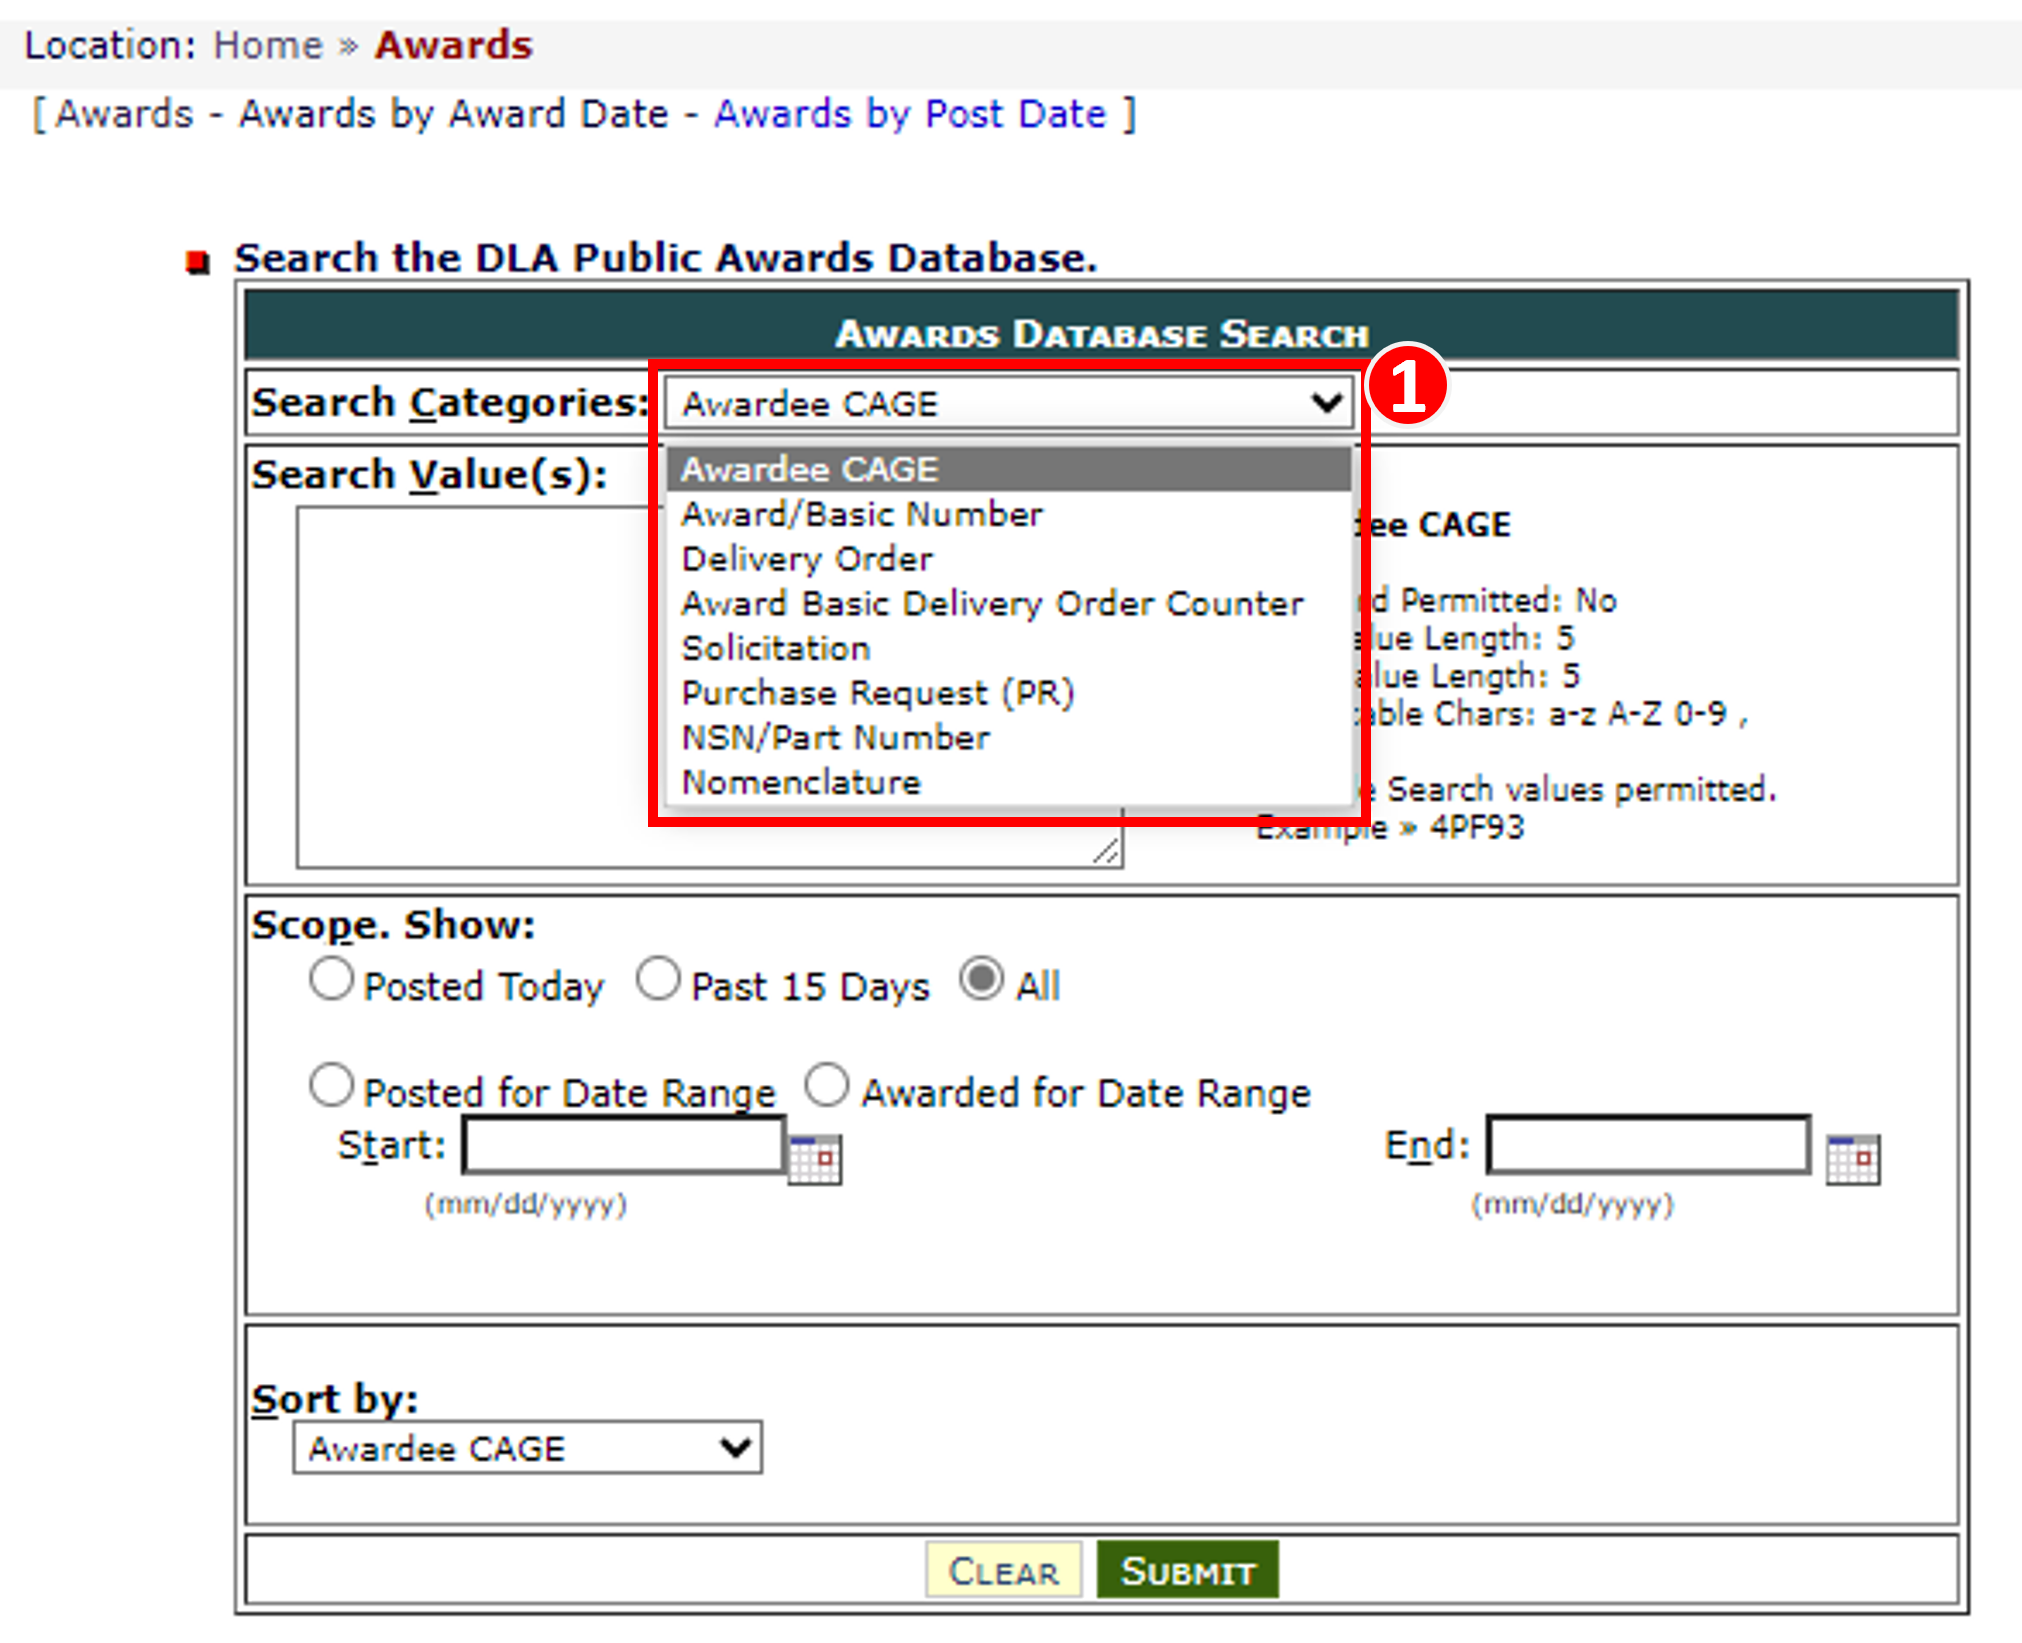This screenshot has height=1643, width=2022.
Task: Select Awarded for Date Range radio button
Action: (828, 1086)
